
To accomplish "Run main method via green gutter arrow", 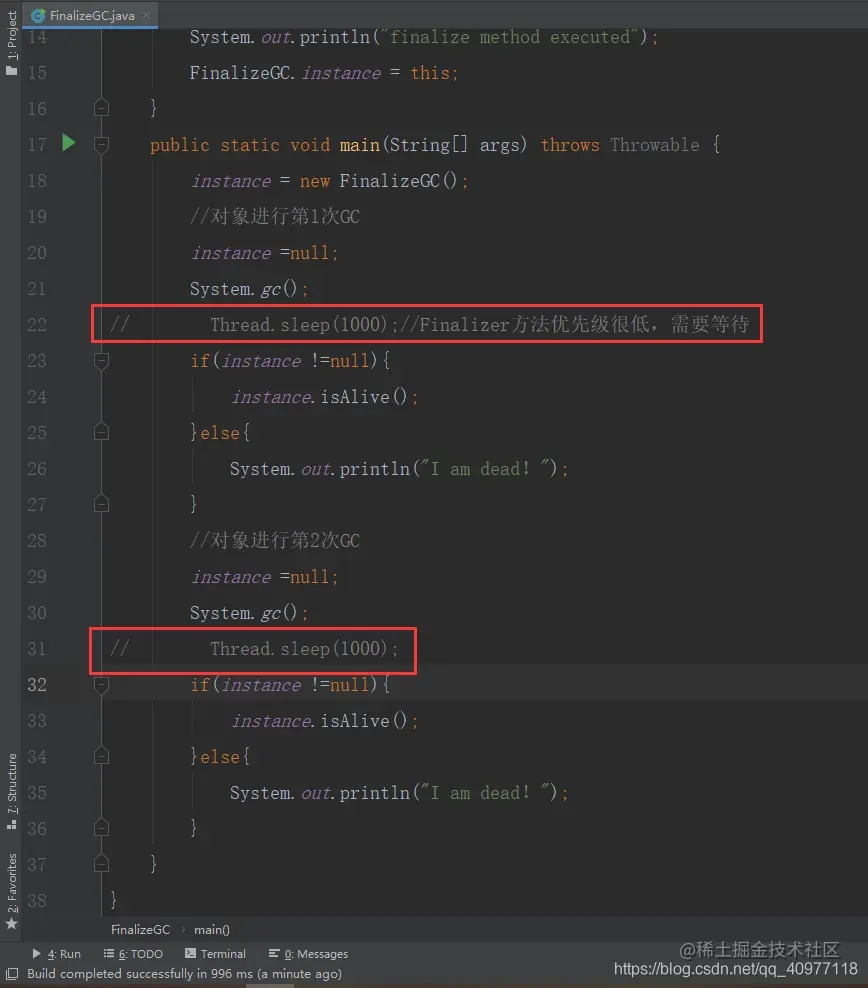I will [69, 143].
